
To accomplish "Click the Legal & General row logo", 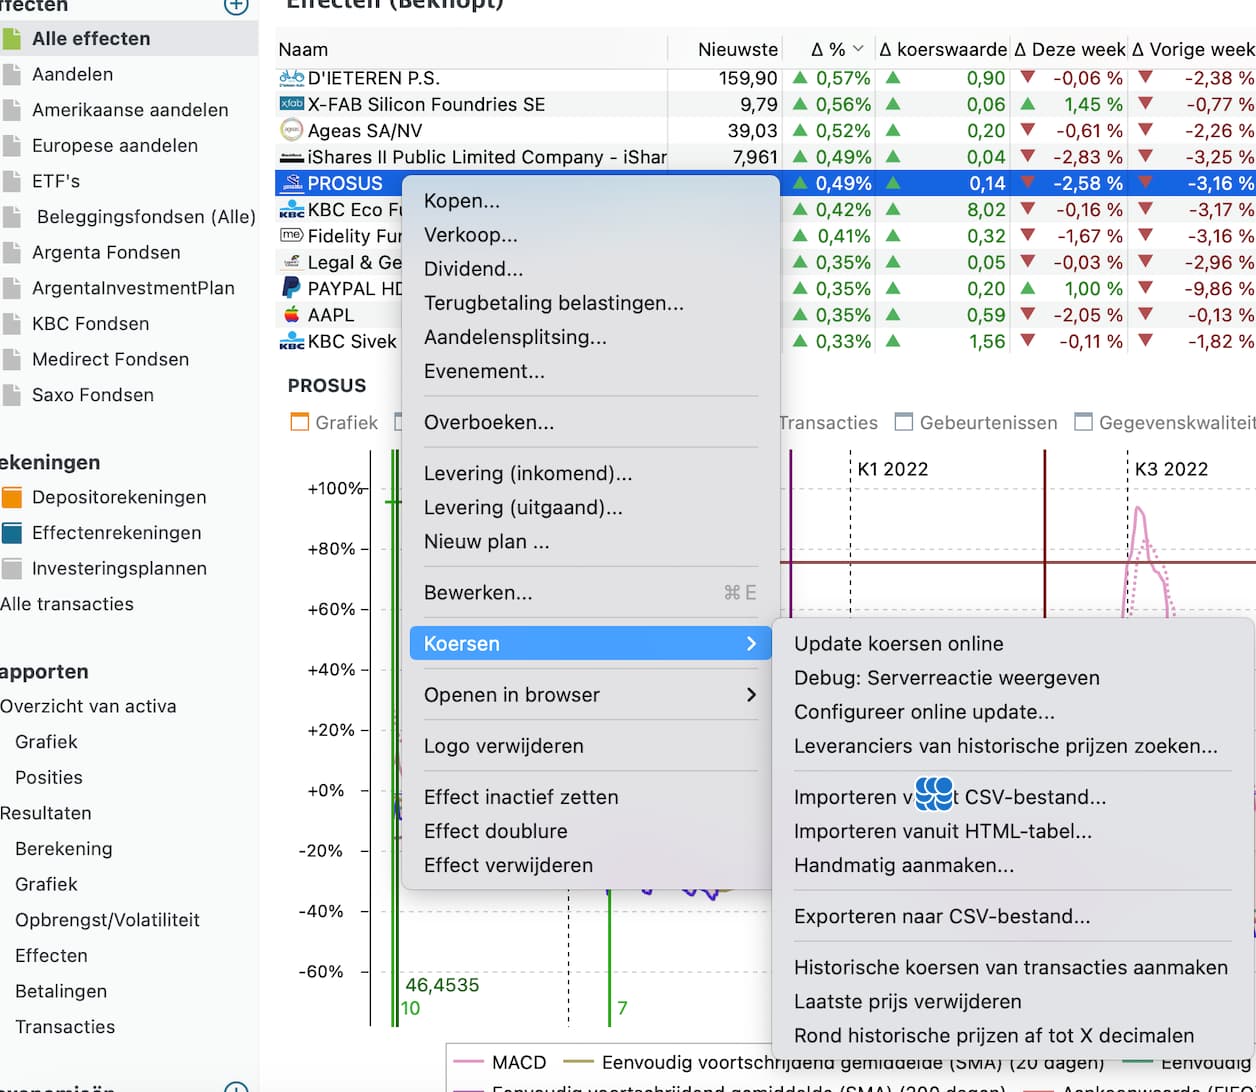I will pyautogui.click(x=291, y=262).
